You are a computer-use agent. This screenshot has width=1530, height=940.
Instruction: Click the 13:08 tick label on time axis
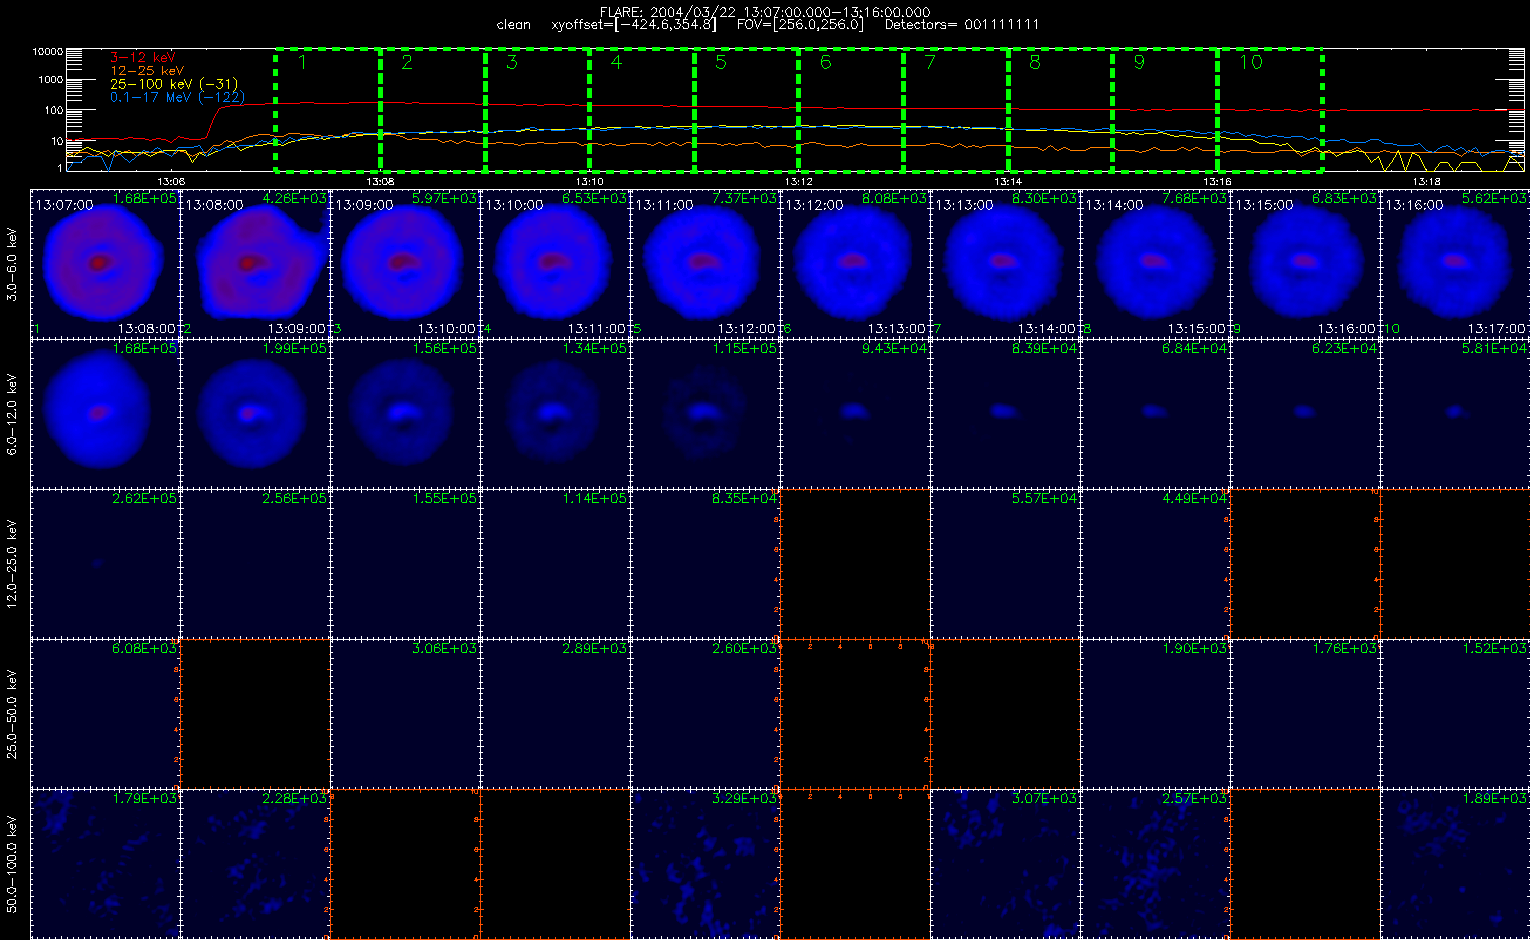point(380,181)
